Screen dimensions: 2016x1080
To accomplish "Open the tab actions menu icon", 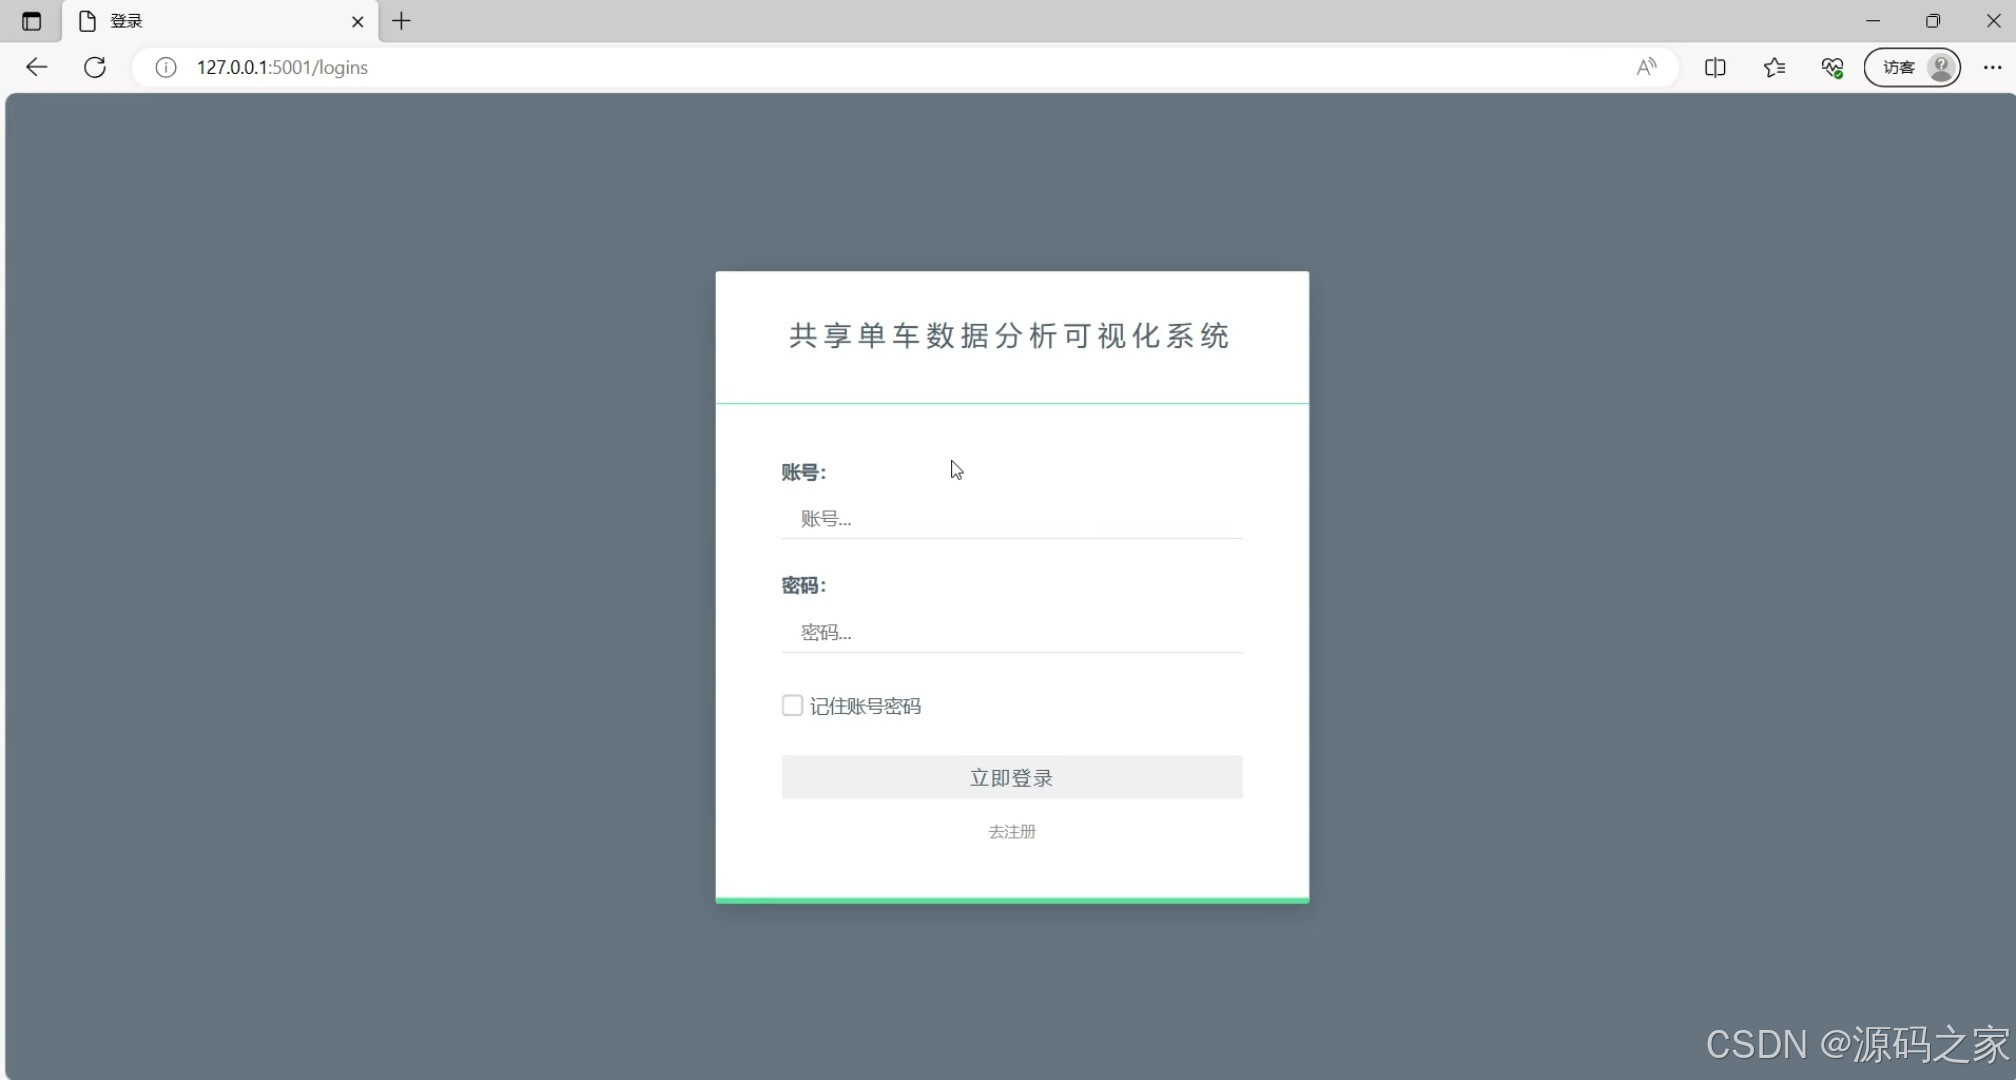I will tap(31, 21).
